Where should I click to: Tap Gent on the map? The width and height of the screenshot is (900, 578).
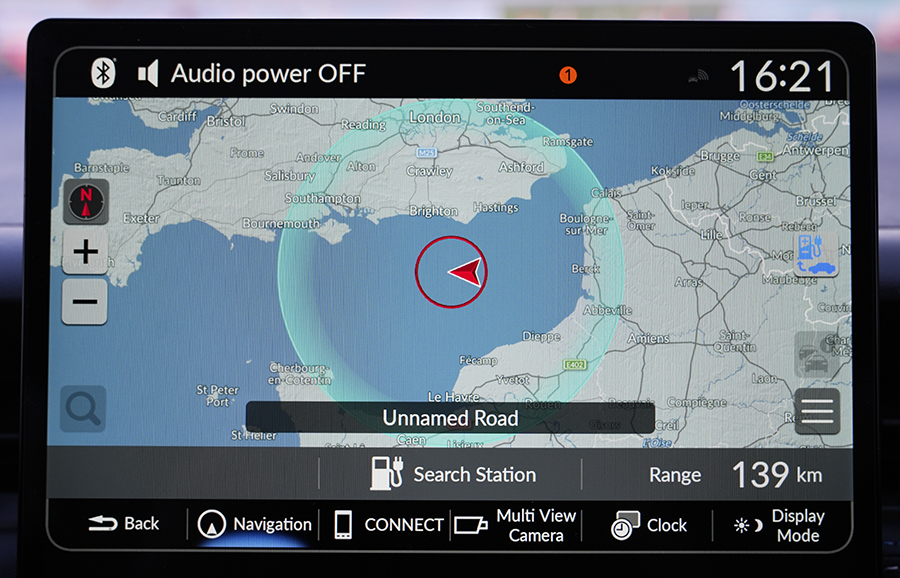point(762,175)
